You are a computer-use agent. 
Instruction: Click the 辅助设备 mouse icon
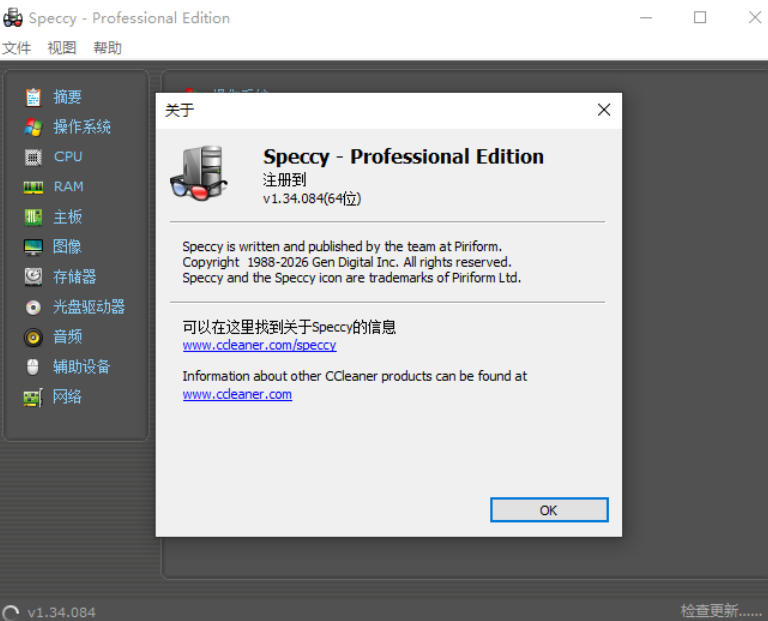(x=33, y=367)
